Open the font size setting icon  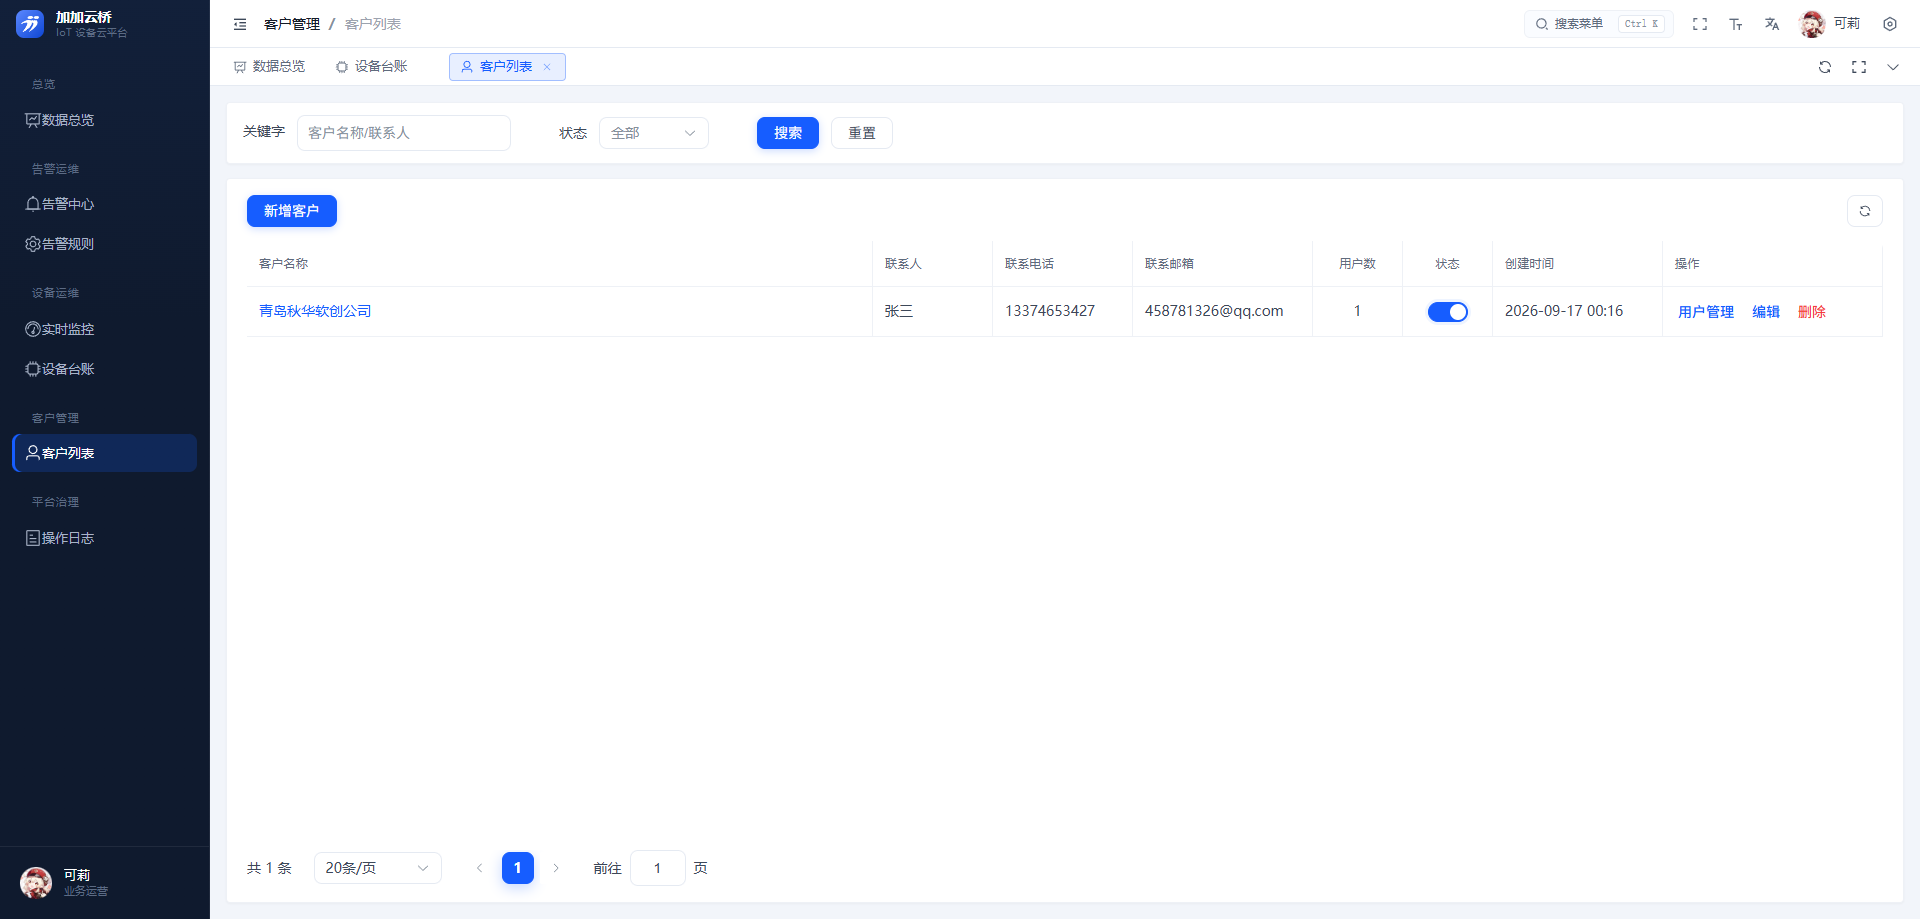pyautogui.click(x=1736, y=24)
